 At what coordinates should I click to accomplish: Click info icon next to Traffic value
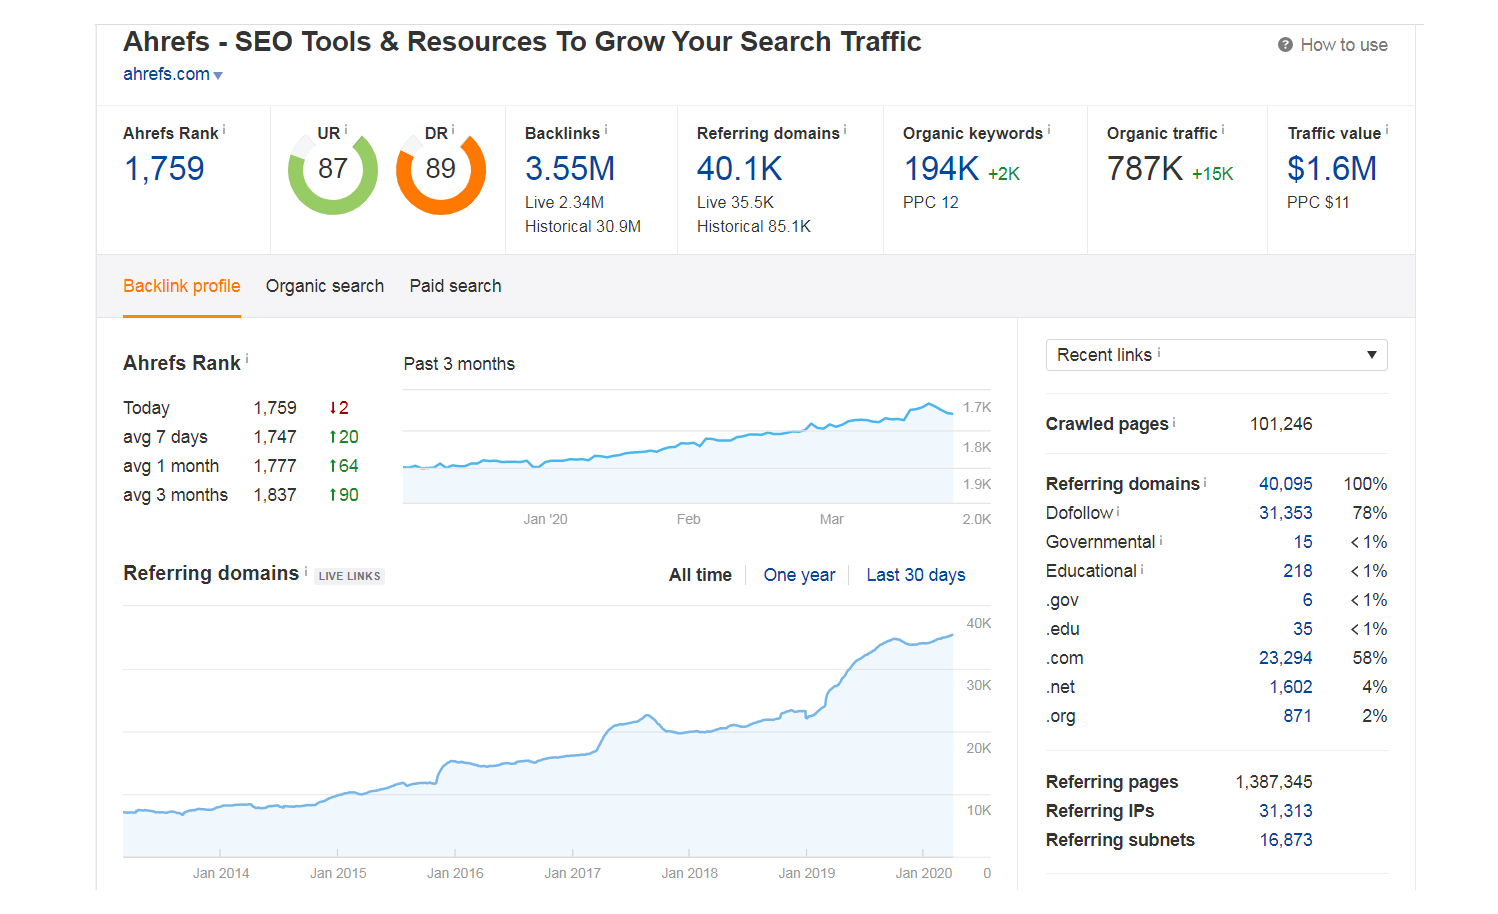1387,129
